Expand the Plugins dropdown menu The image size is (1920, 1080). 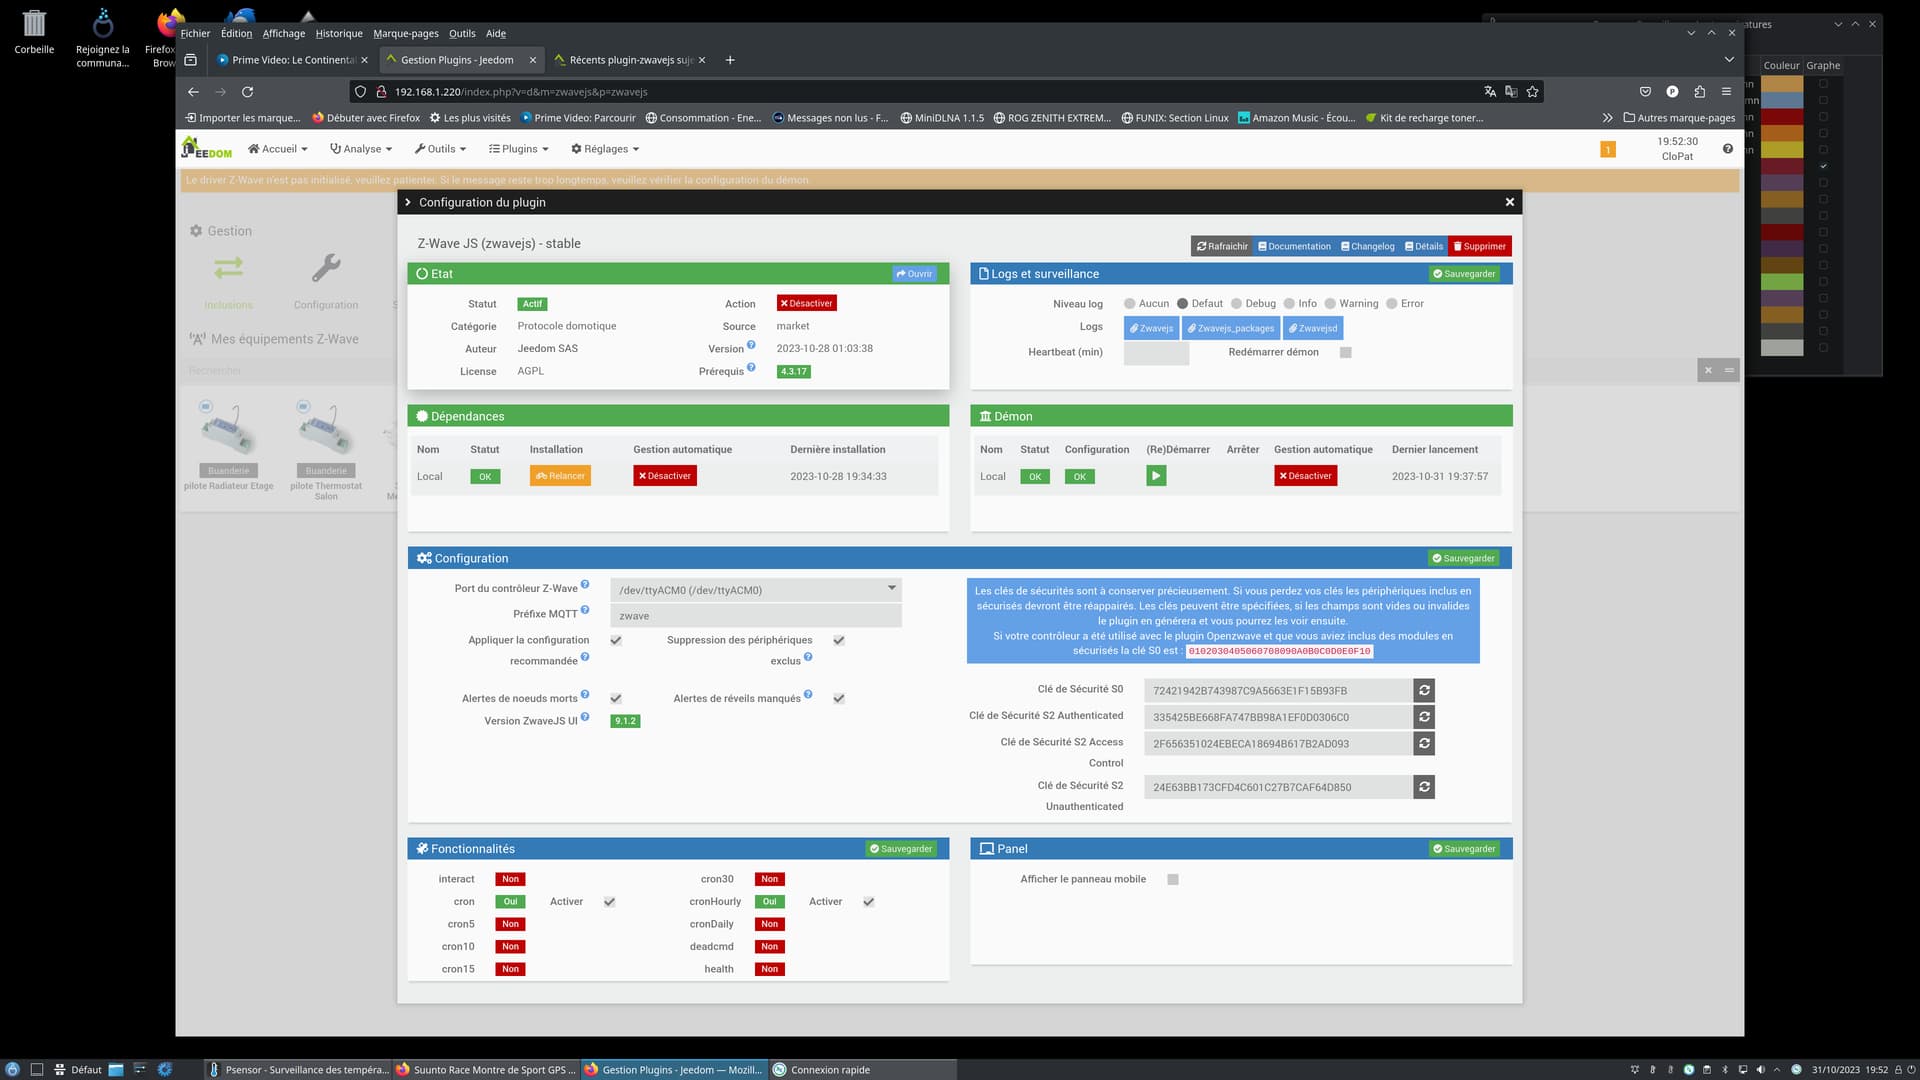(x=518, y=149)
